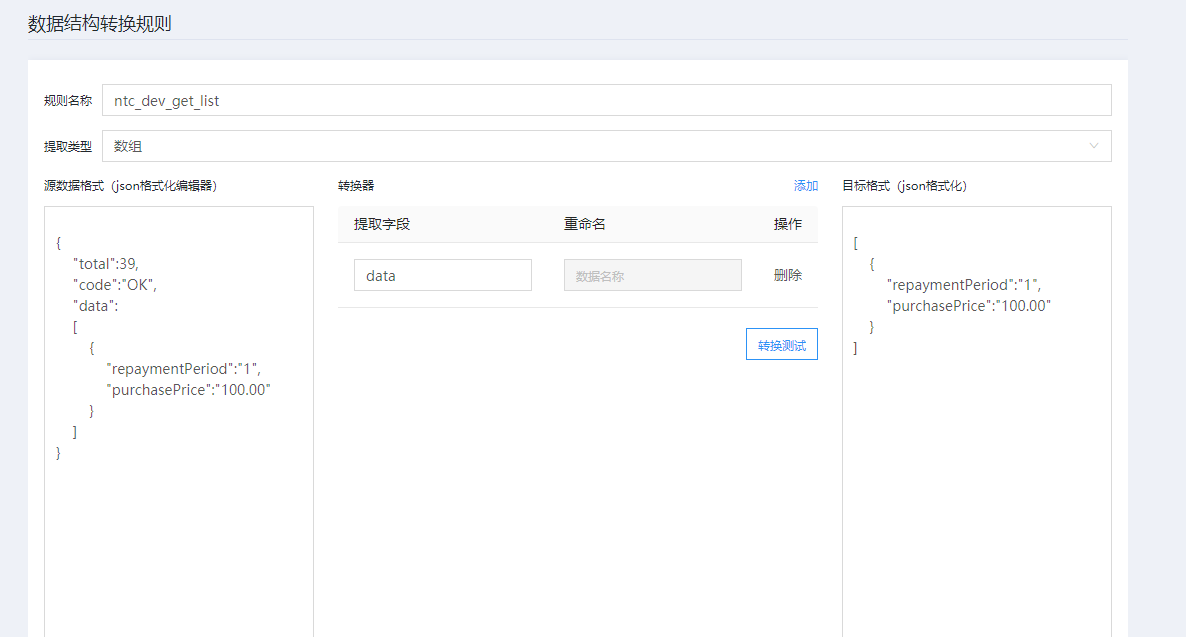Open the 提取类型 select showing 数组
The height and width of the screenshot is (637, 1186).
coord(600,146)
